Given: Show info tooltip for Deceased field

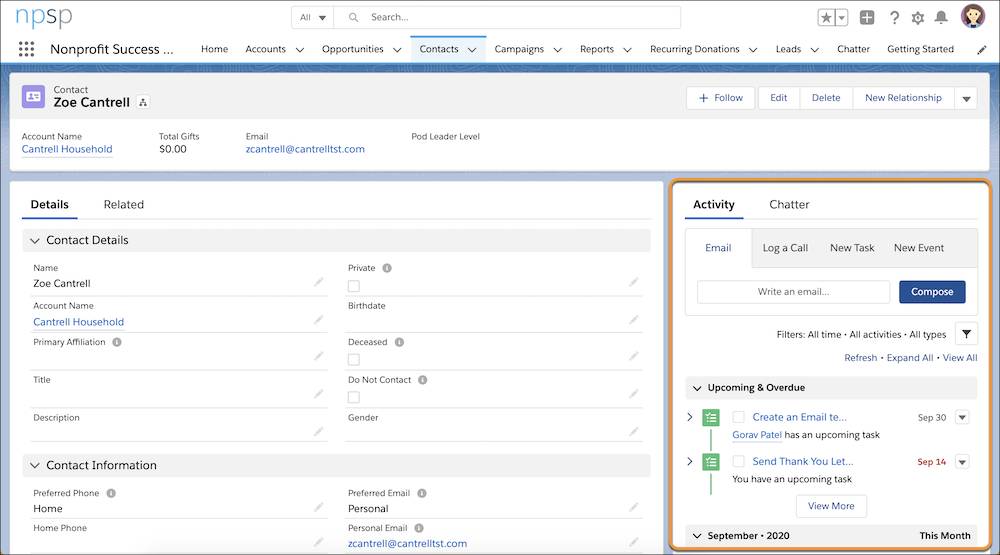Looking at the screenshot, I should point(399,342).
